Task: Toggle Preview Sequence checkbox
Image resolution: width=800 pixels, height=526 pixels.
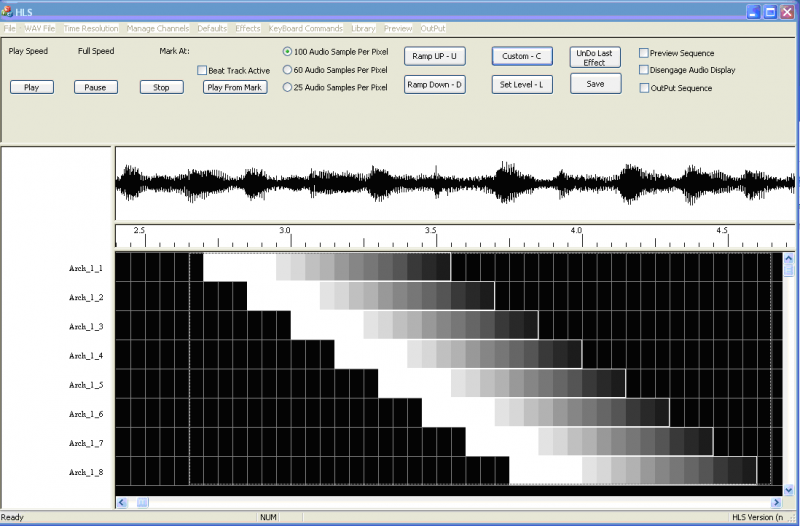Action: point(645,53)
